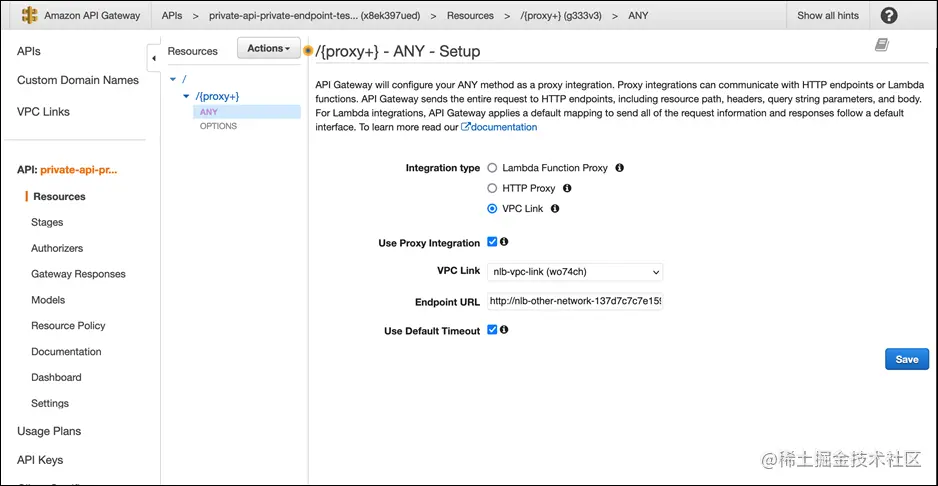Screen dimensions: 938x486
Task: Collapse the root / resource tree arrow
Action: coord(173,79)
